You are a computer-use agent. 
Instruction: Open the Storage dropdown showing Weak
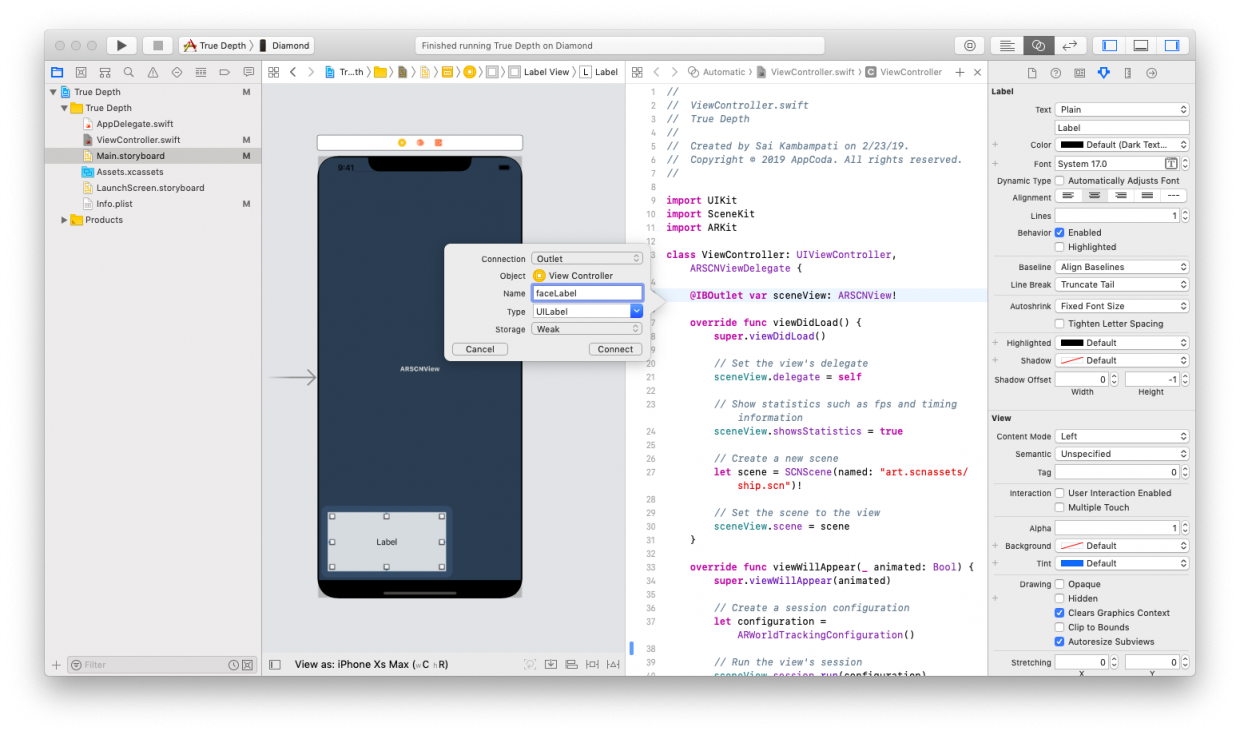click(587, 328)
